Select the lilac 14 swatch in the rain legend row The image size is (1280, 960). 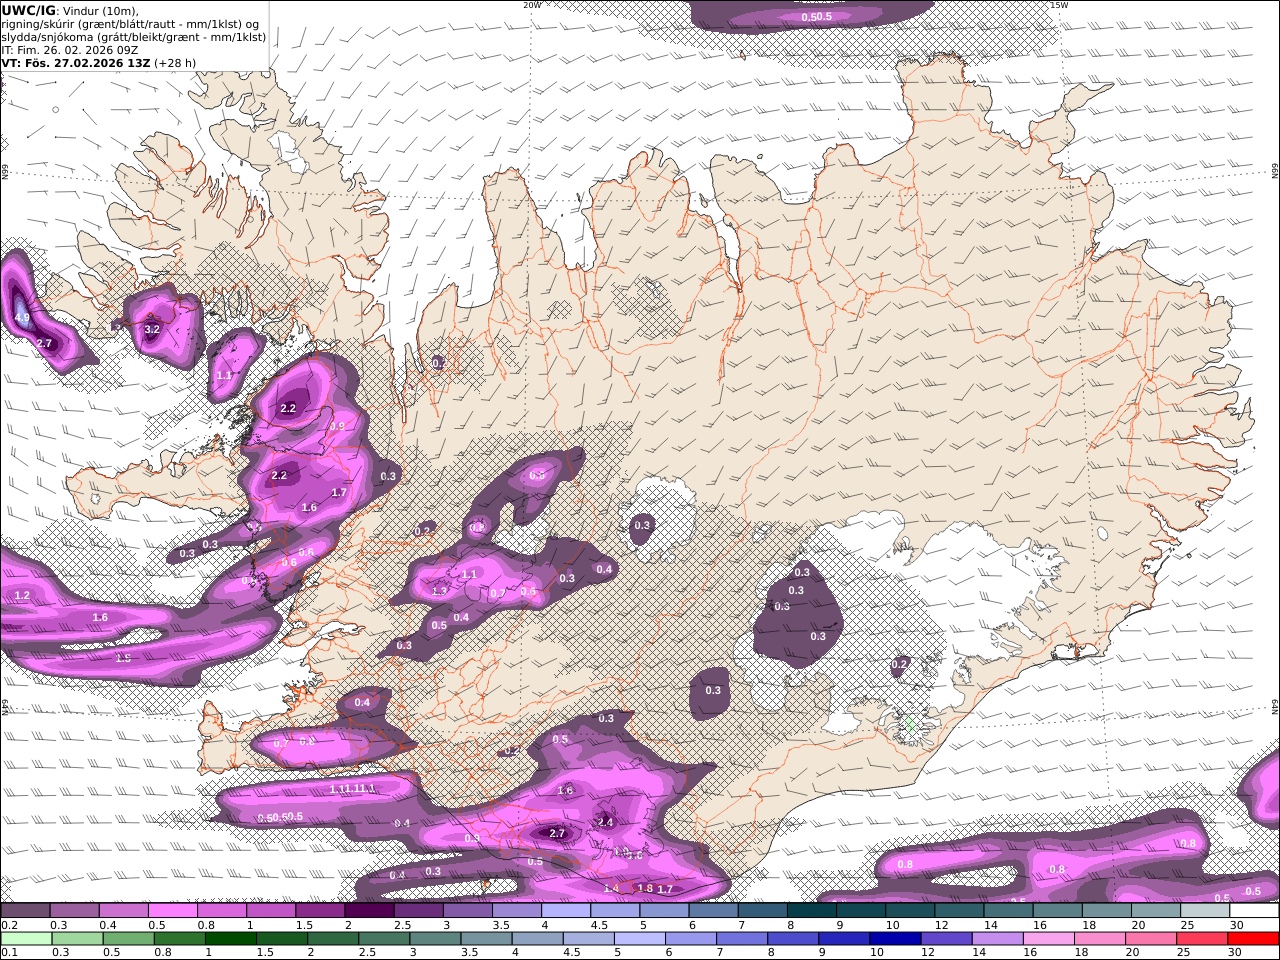(996, 938)
